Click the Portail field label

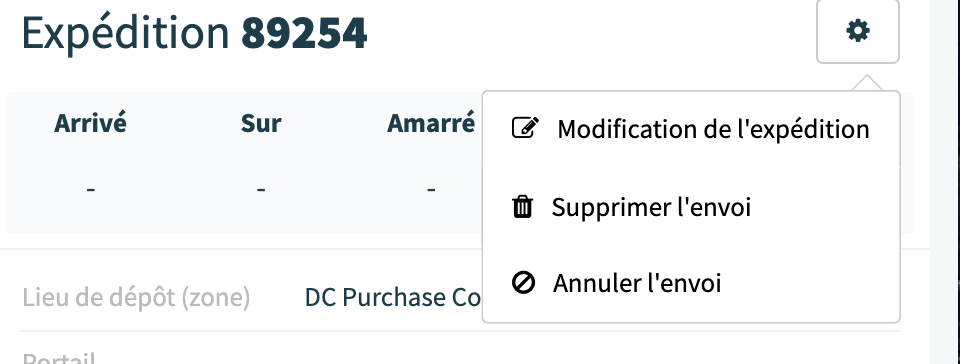pos(59,358)
